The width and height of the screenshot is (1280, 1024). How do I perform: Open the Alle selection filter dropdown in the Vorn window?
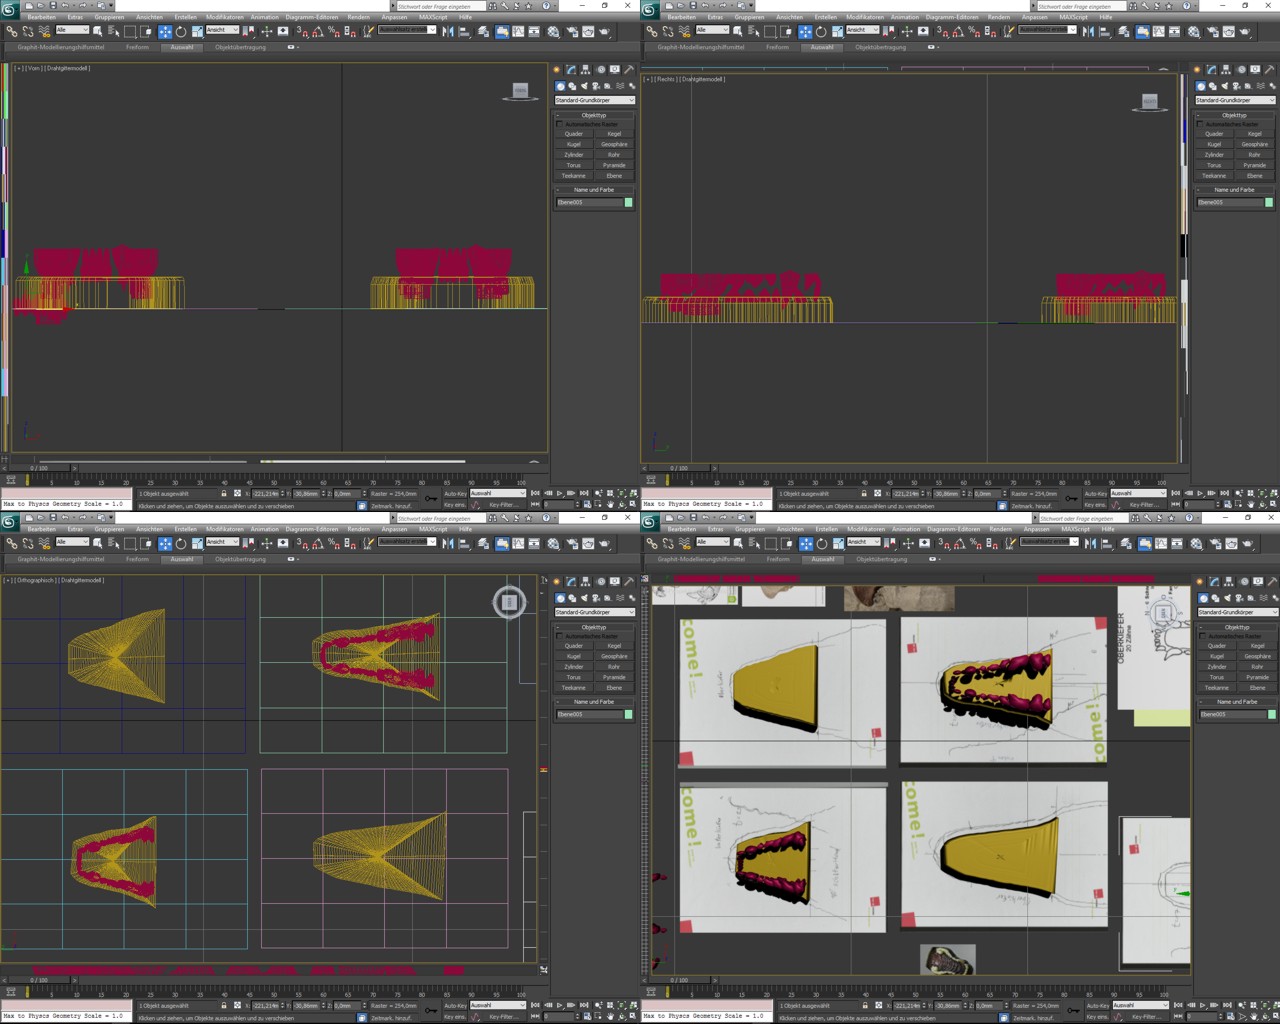(72, 30)
